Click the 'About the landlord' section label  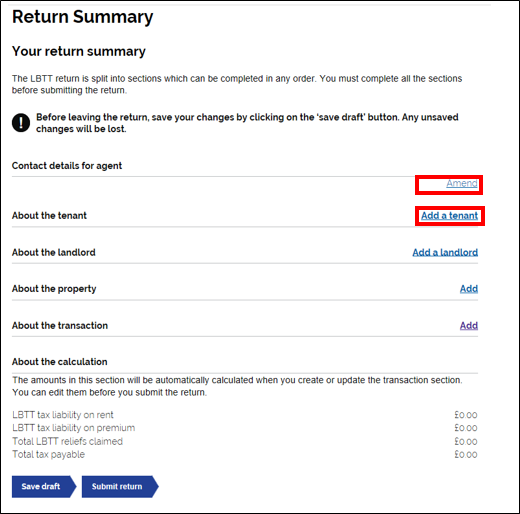click(54, 252)
